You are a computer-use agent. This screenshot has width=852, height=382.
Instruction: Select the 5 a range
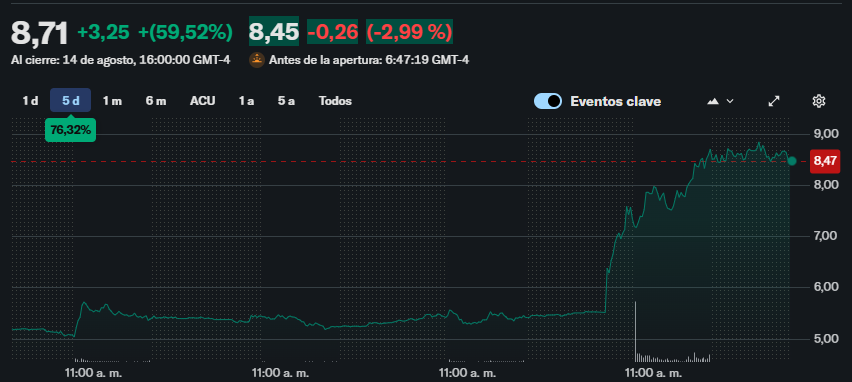[x=286, y=101]
